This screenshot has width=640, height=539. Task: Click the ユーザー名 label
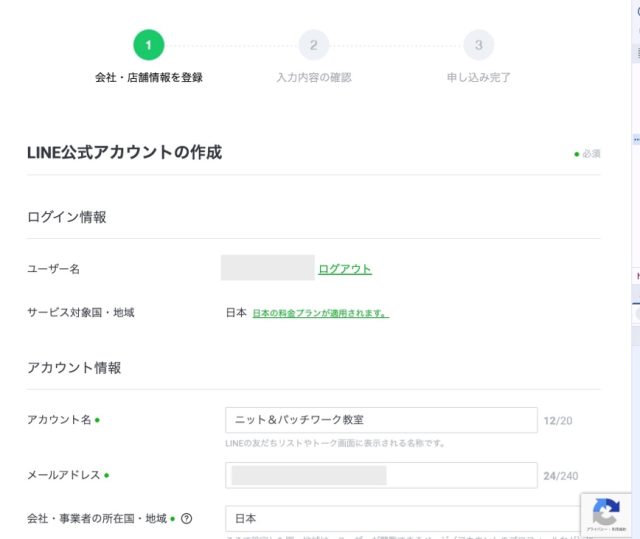point(53,269)
